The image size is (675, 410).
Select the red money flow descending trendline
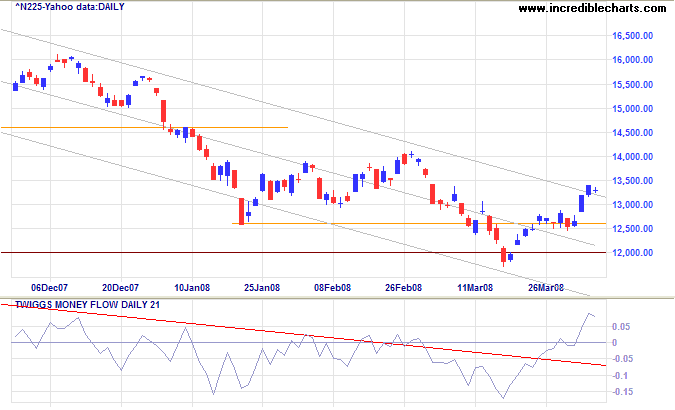coord(303,335)
